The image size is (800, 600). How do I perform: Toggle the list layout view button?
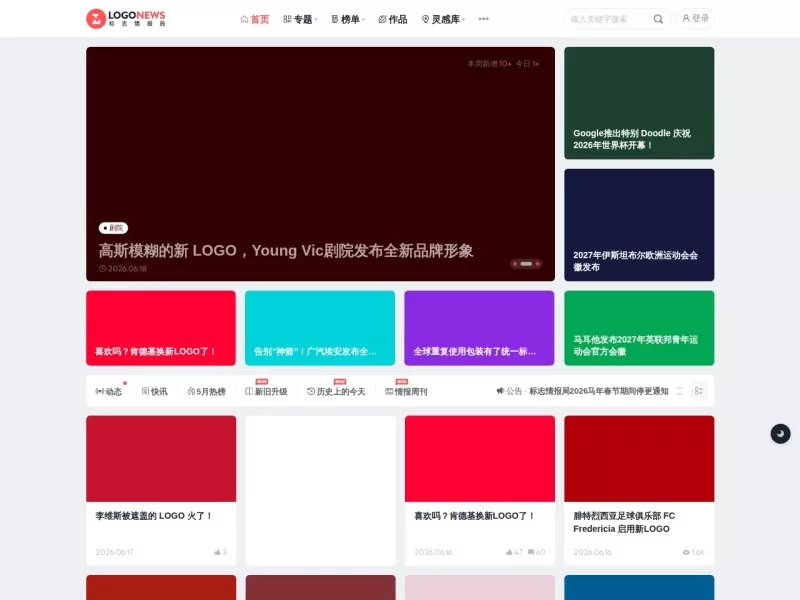click(698, 391)
